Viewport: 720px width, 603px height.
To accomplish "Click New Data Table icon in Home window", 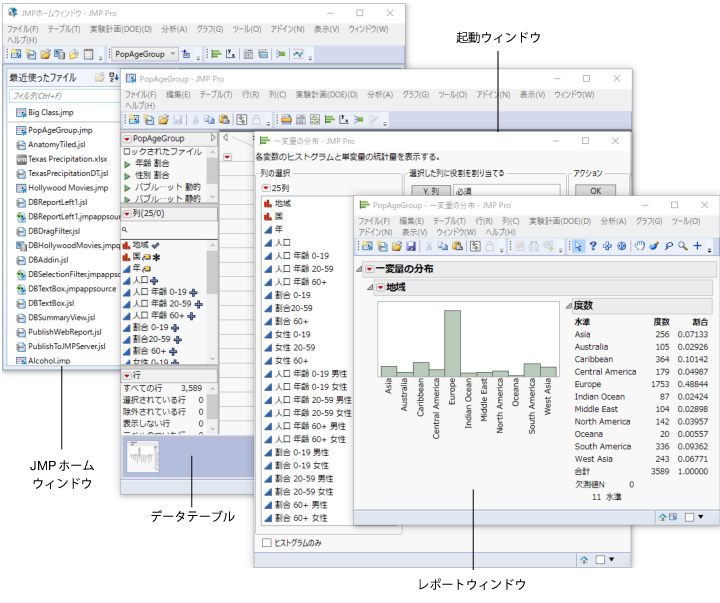I will (x=16, y=54).
